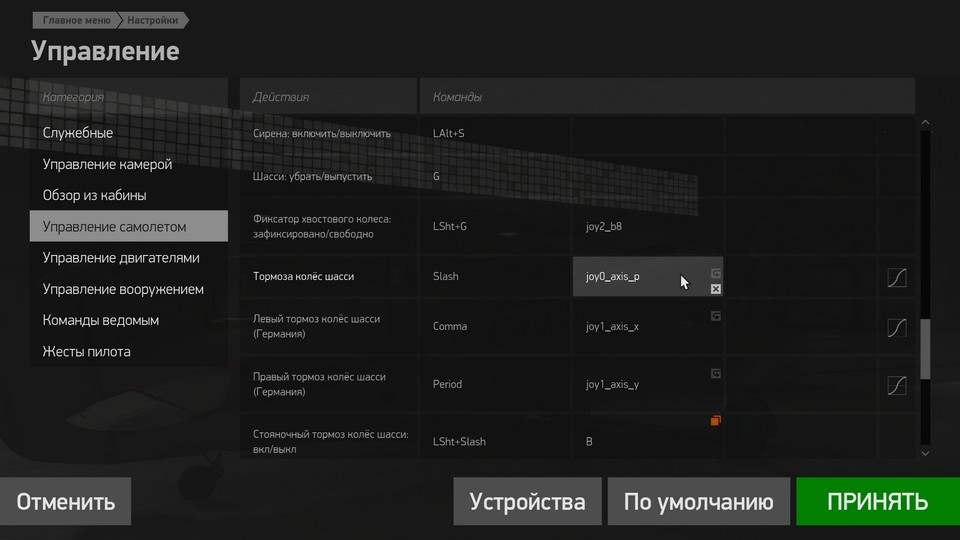Click empty second command cell for Сирена
The height and width of the screenshot is (540, 960).
(x=648, y=133)
